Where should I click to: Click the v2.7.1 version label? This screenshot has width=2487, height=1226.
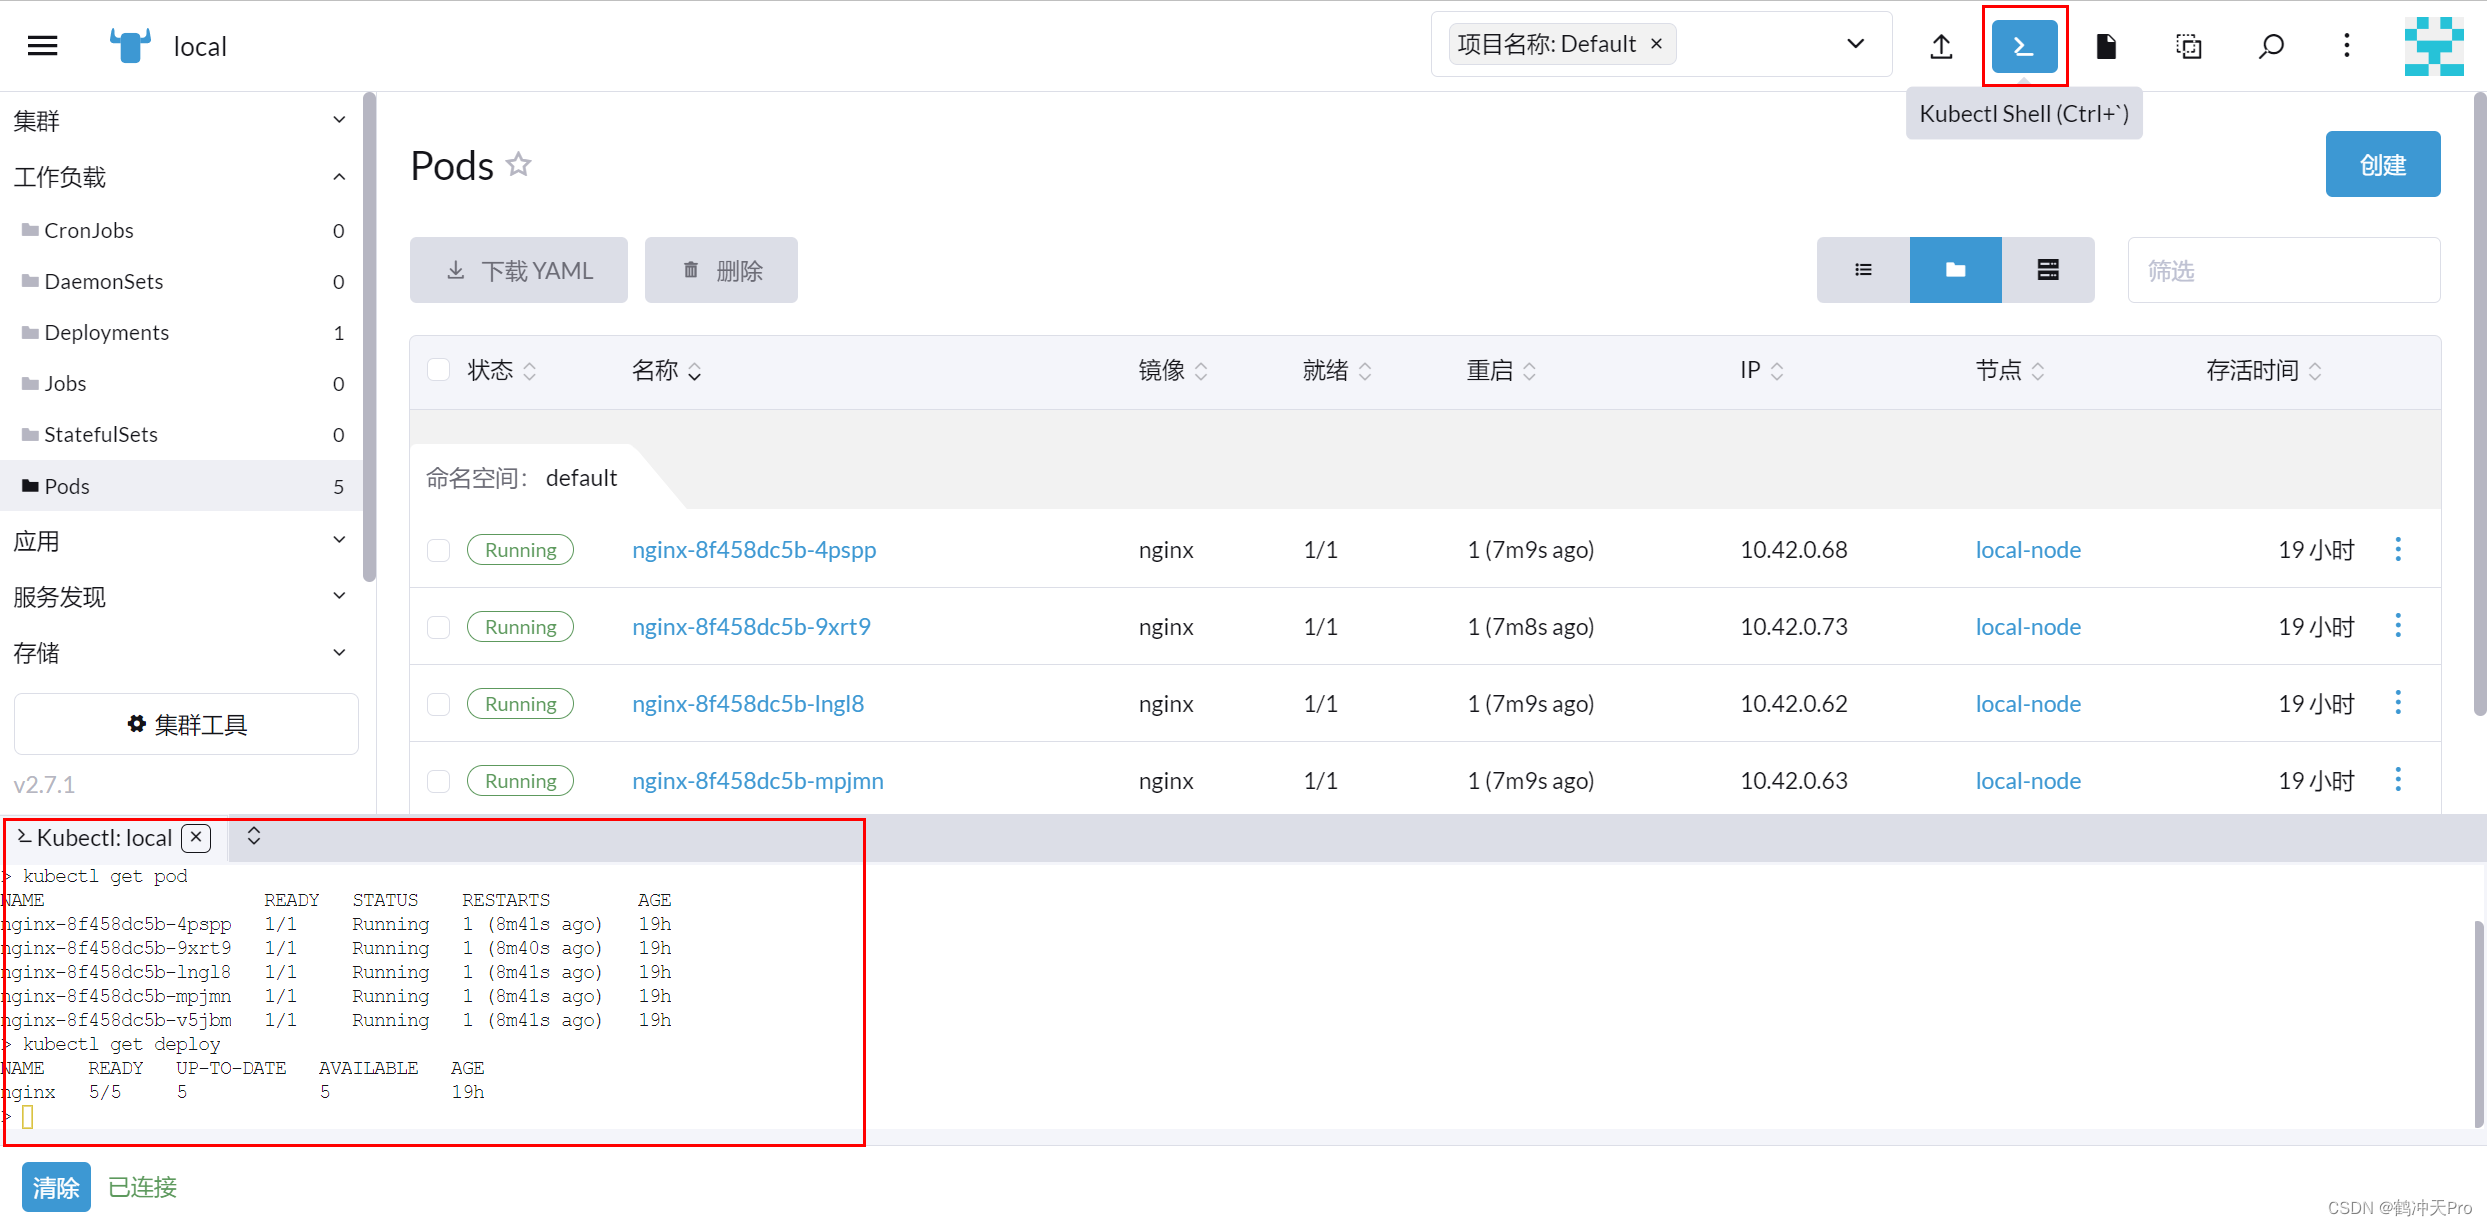(x=44, y=784)
